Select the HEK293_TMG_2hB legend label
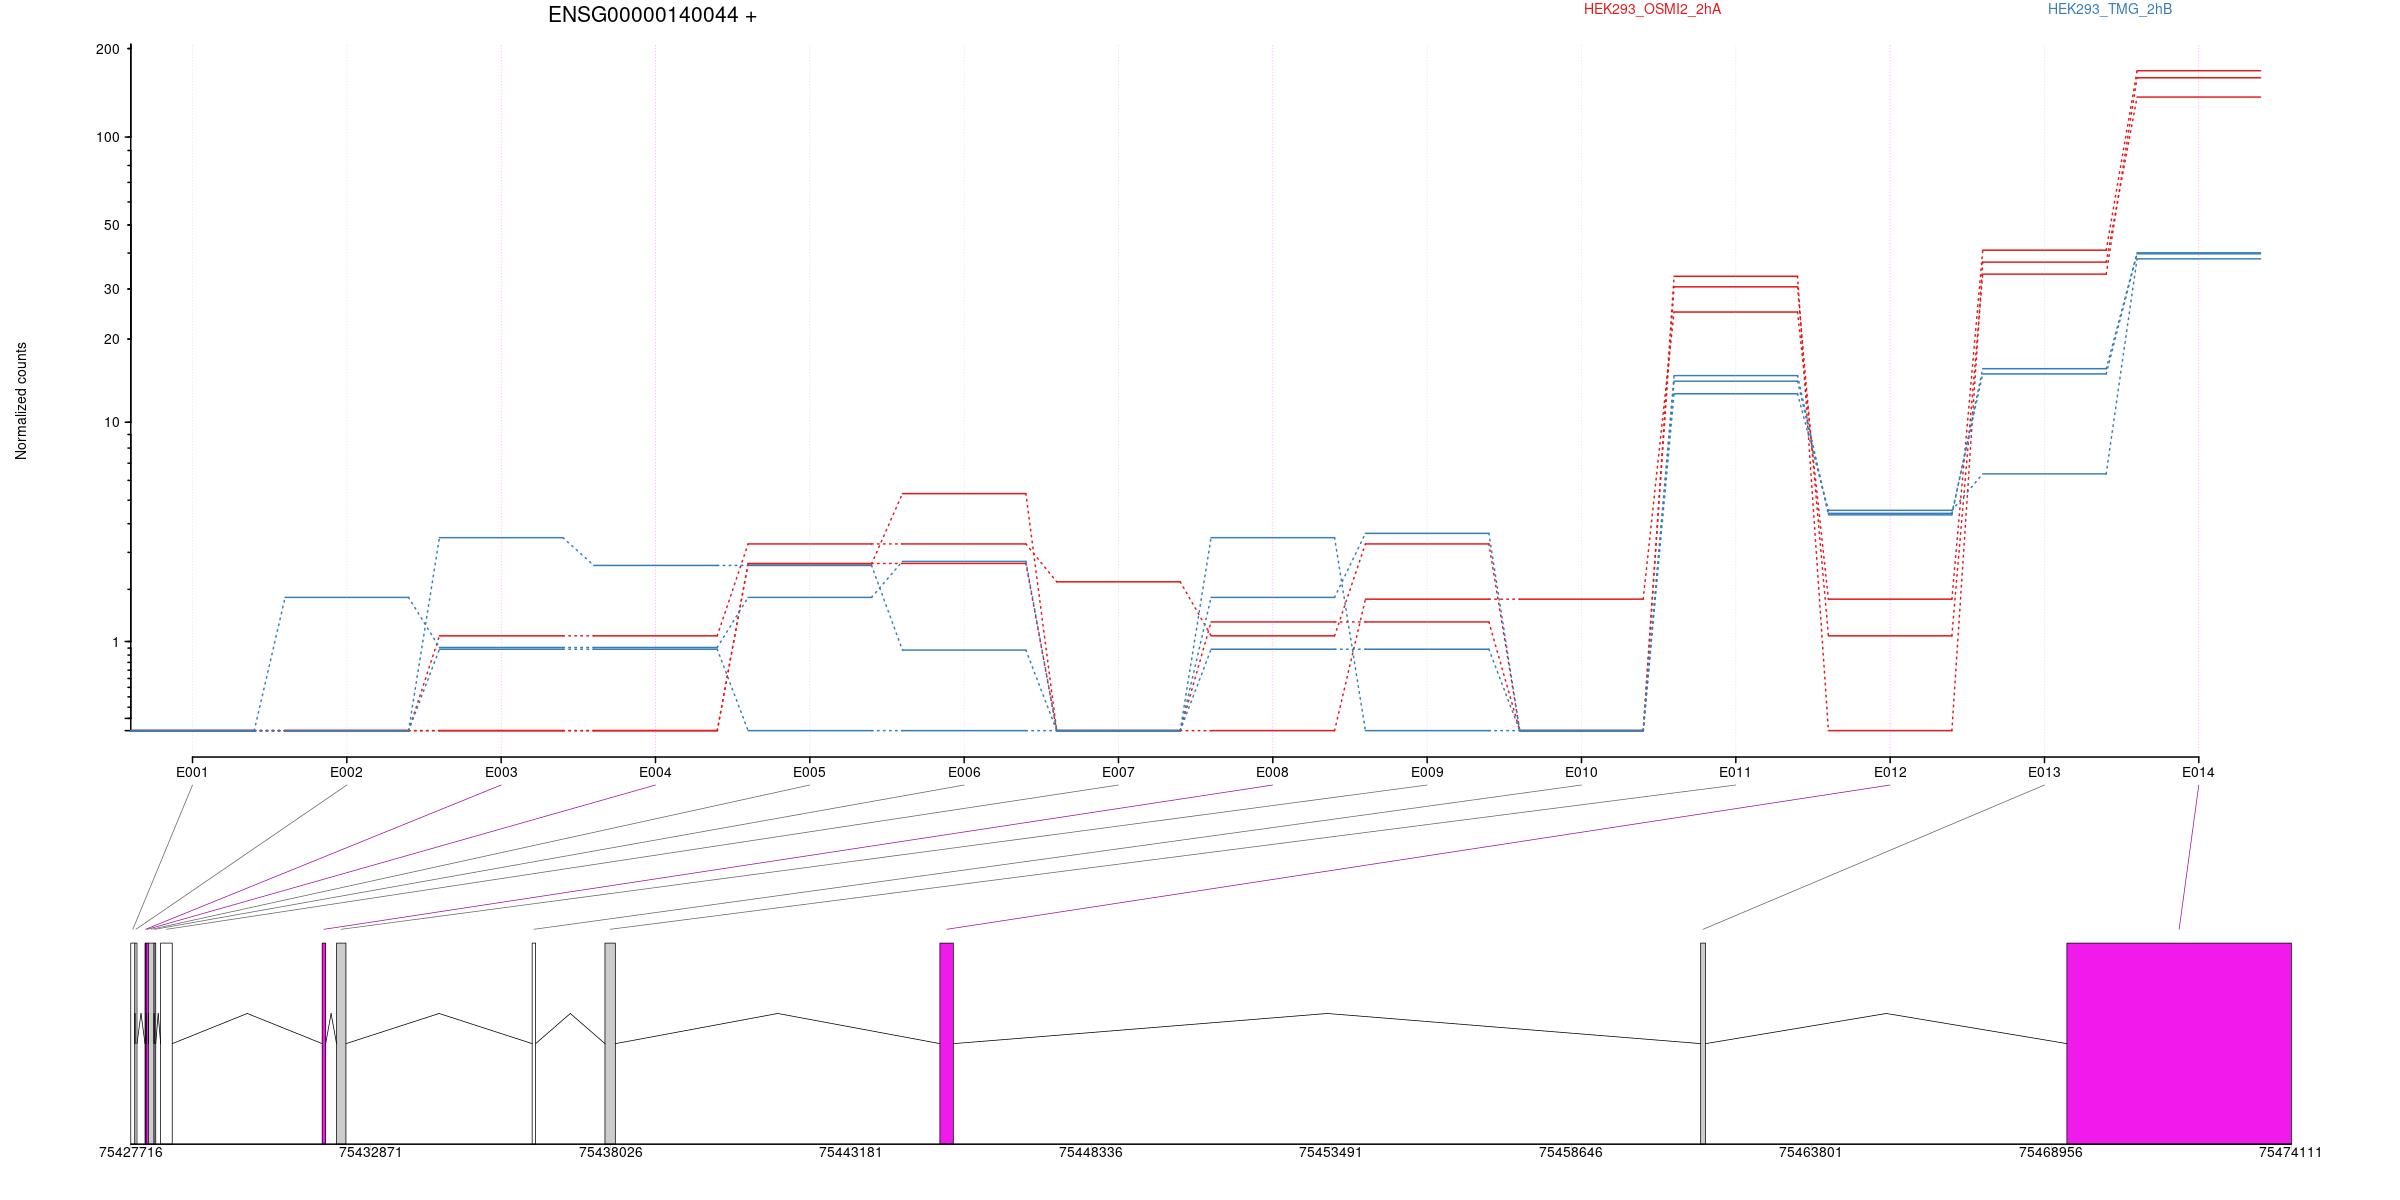Screen dimensions: 2400x1200 tap(2110, 9)
